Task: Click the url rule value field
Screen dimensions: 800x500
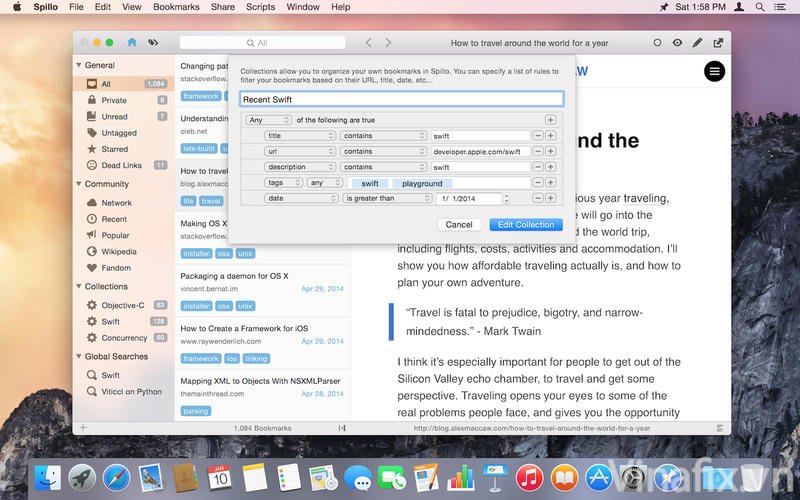Action: pos(481,152)
